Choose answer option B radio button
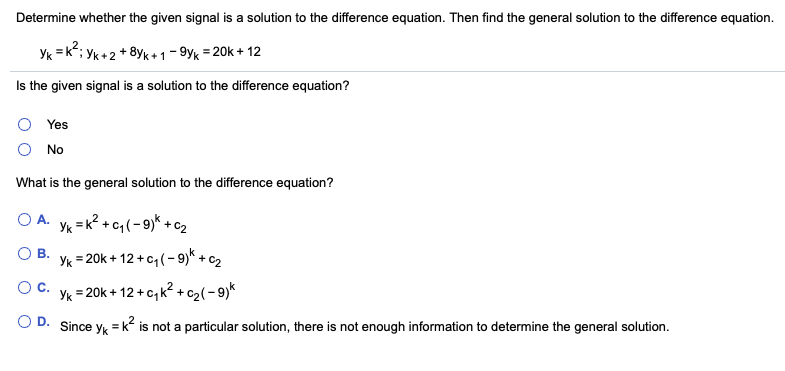 click(x=25, y=254)
